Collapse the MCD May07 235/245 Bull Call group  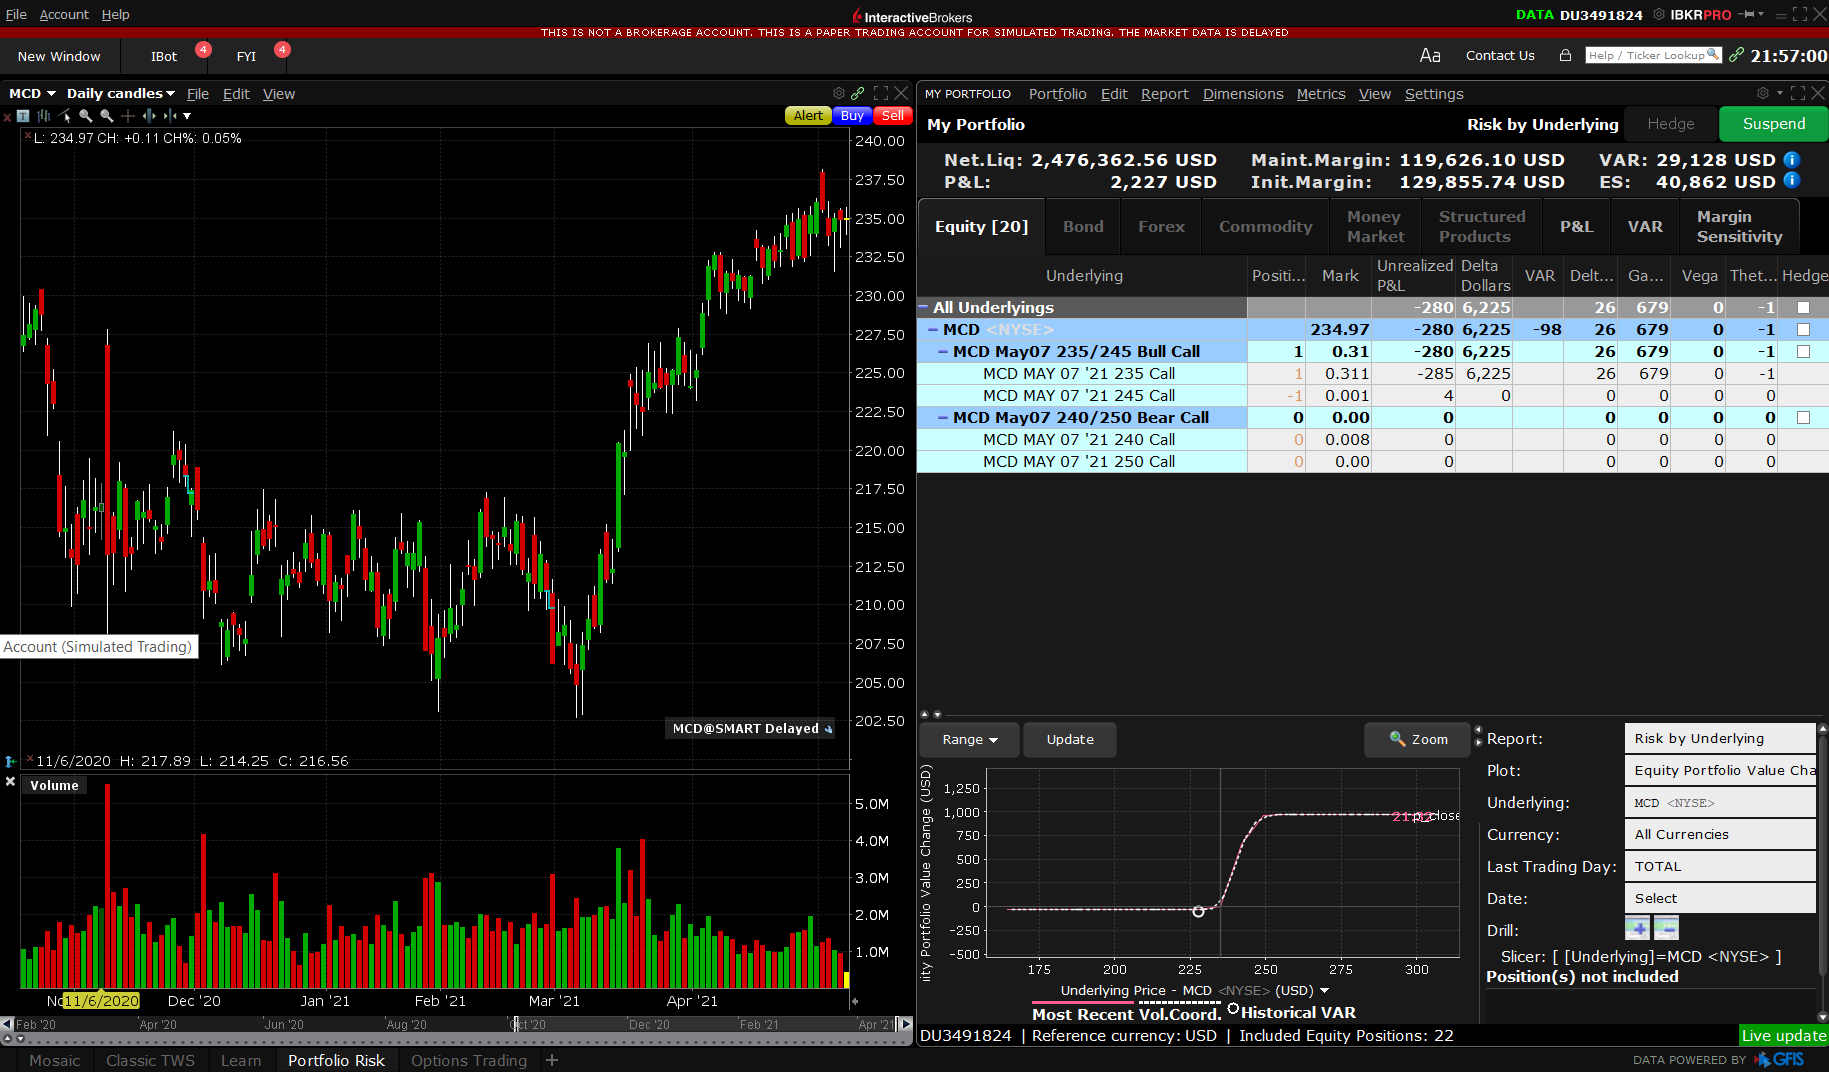tap(943, 351)
